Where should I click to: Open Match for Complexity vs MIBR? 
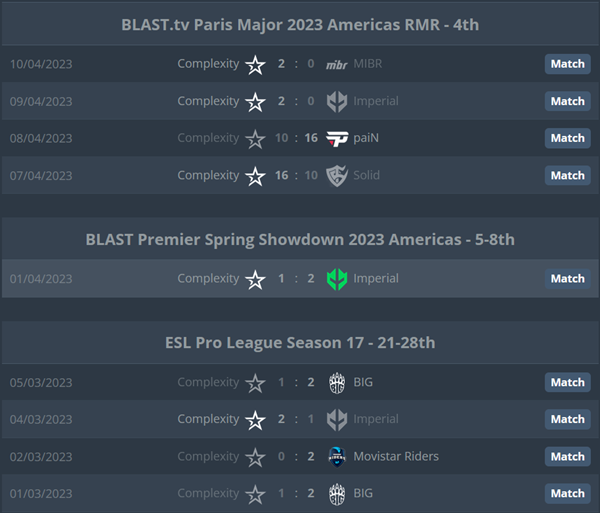pos(567,64)
